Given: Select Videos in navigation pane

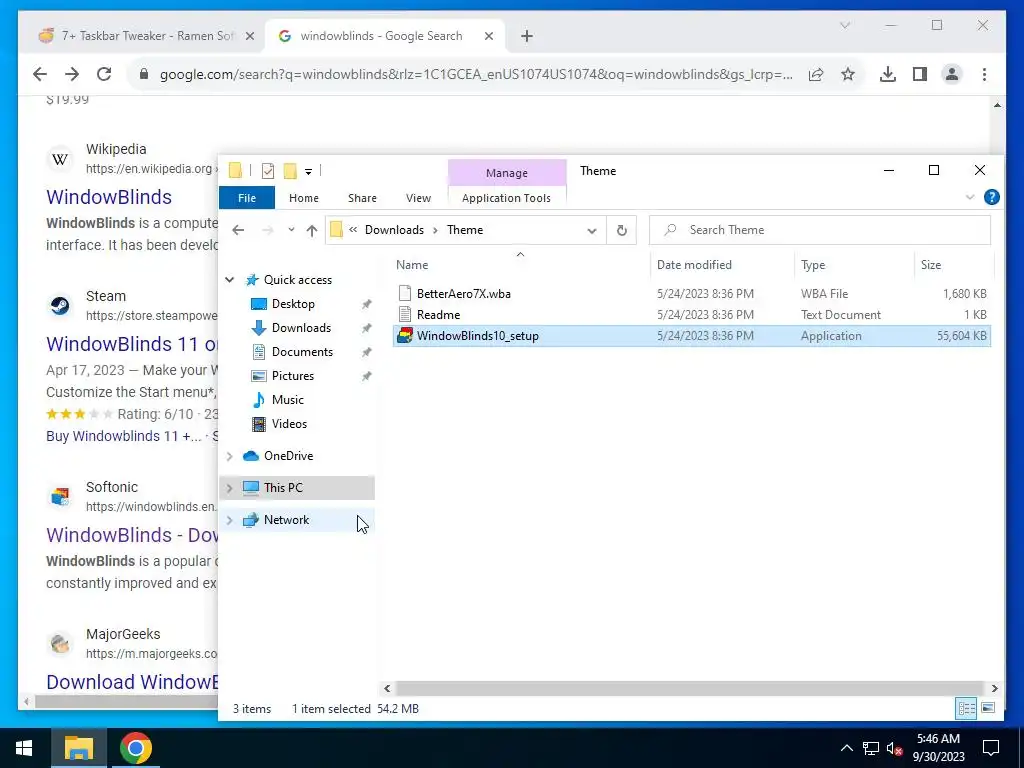Looking at the screenshot, I should pos(289,424).
